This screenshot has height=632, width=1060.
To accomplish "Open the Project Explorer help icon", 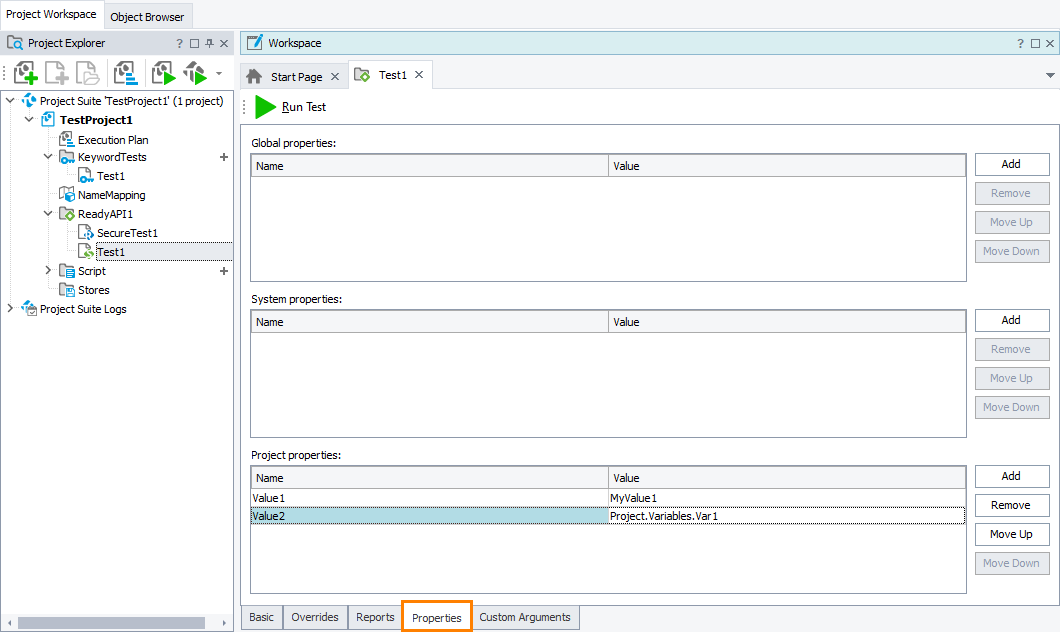I will (178, 43).
